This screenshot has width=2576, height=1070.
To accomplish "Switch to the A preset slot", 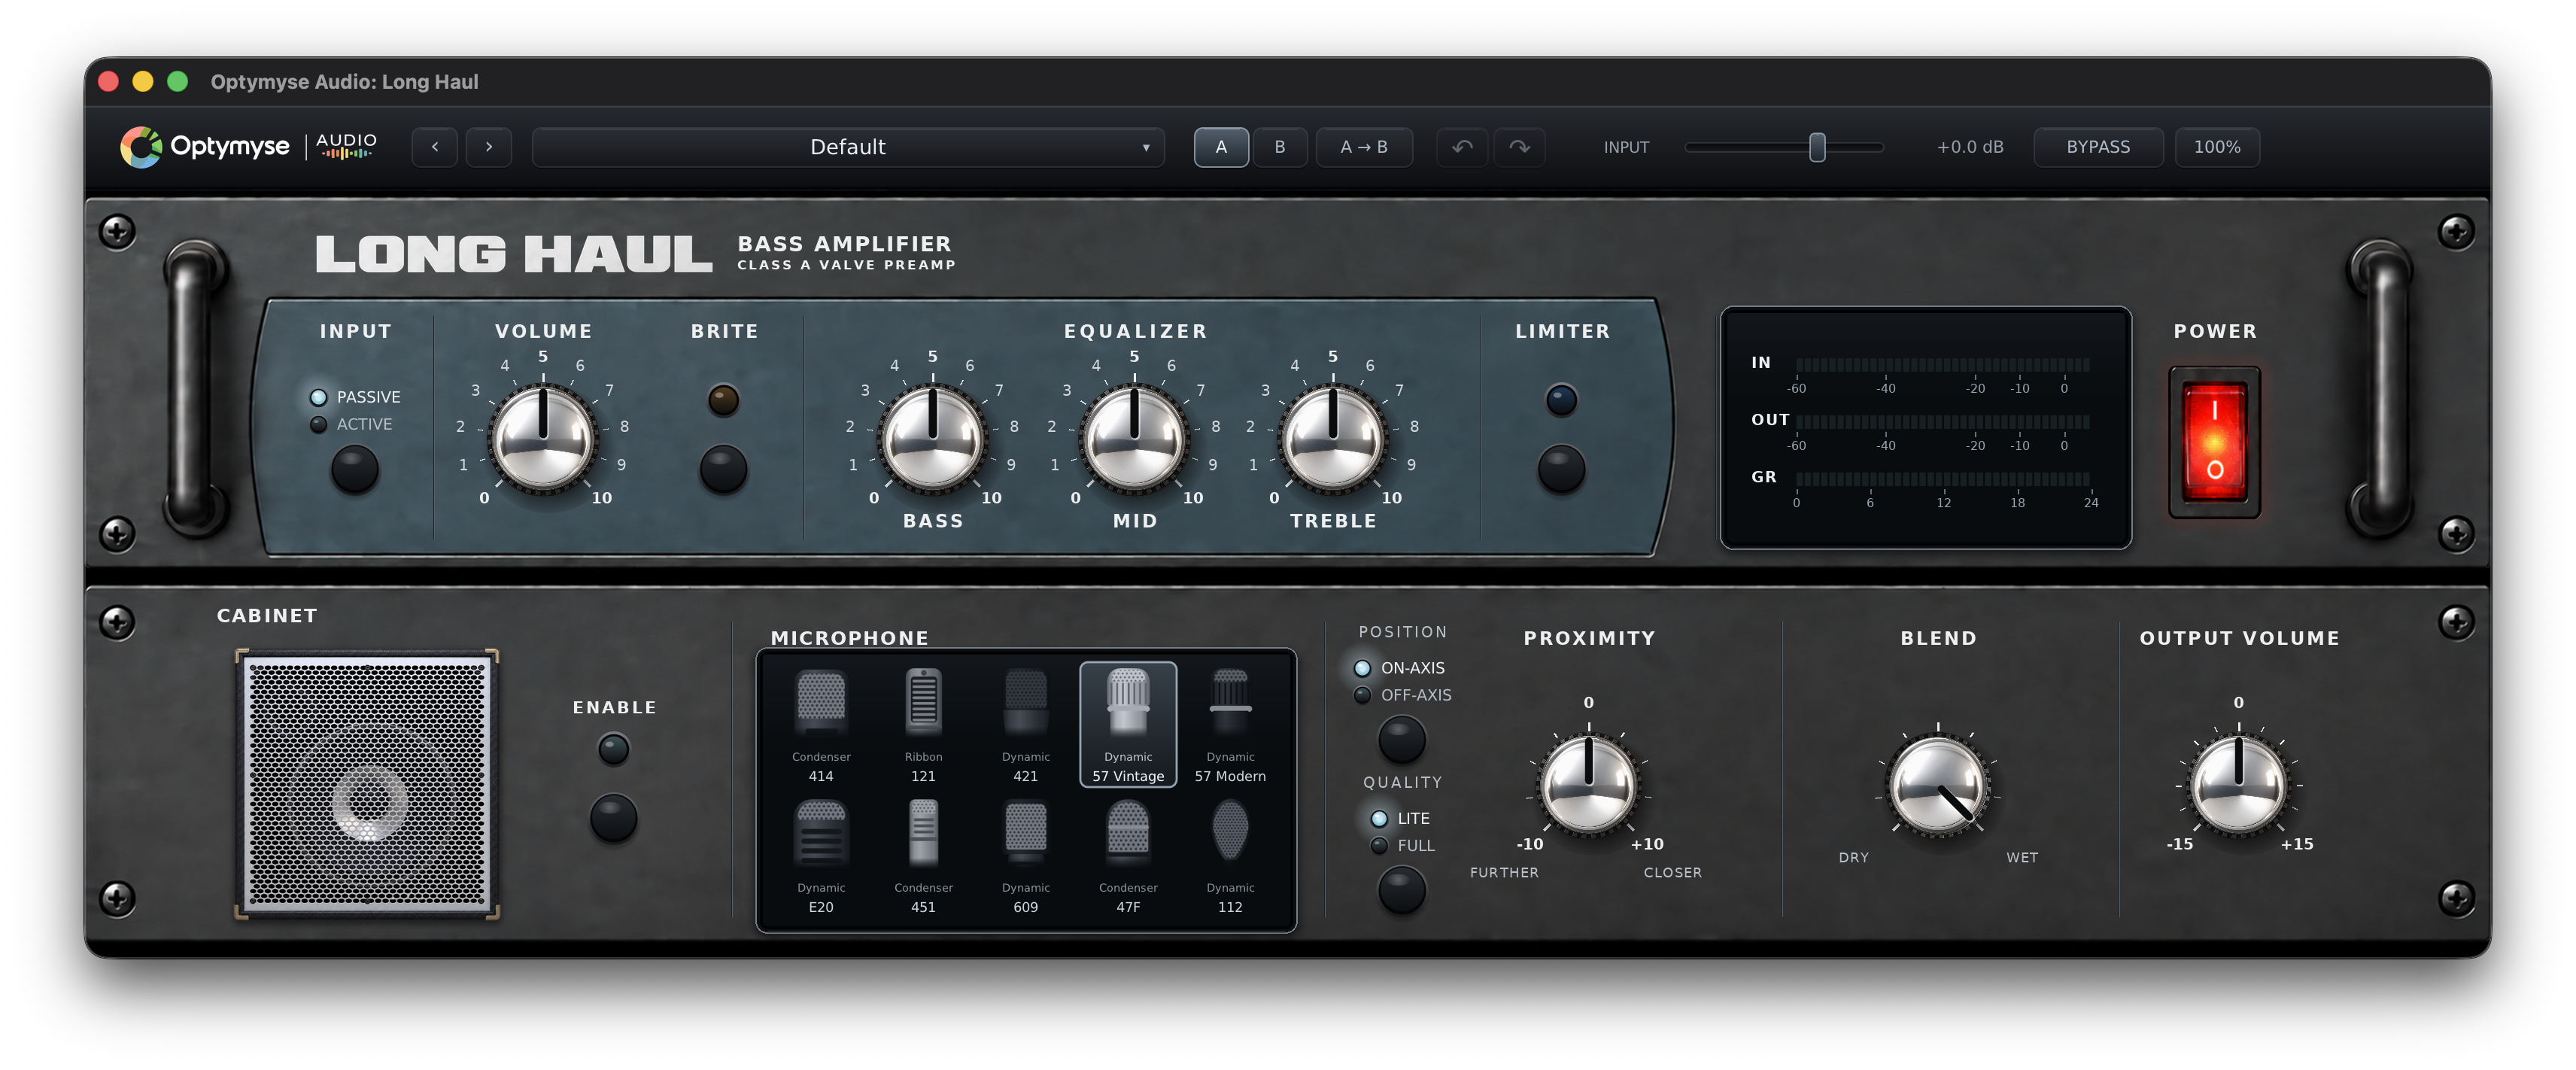I will pos(1221,147).
